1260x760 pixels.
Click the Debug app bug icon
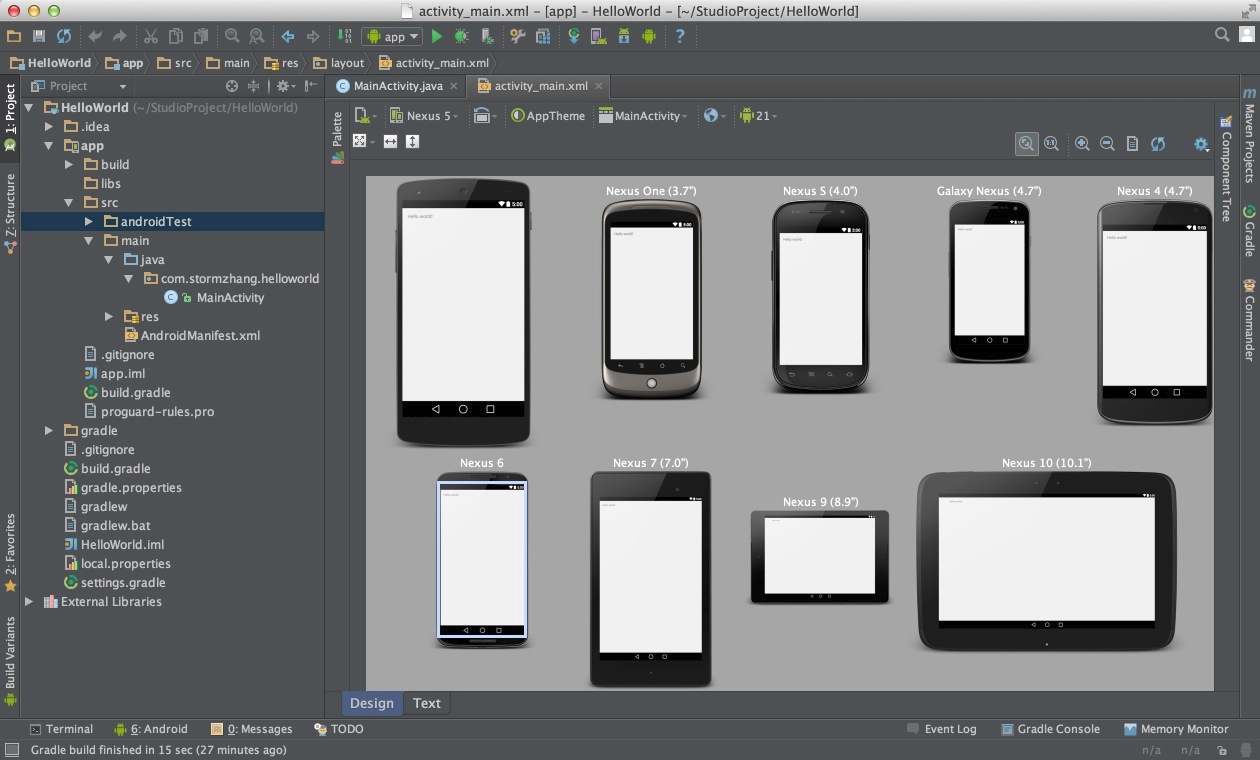point(461,36)
